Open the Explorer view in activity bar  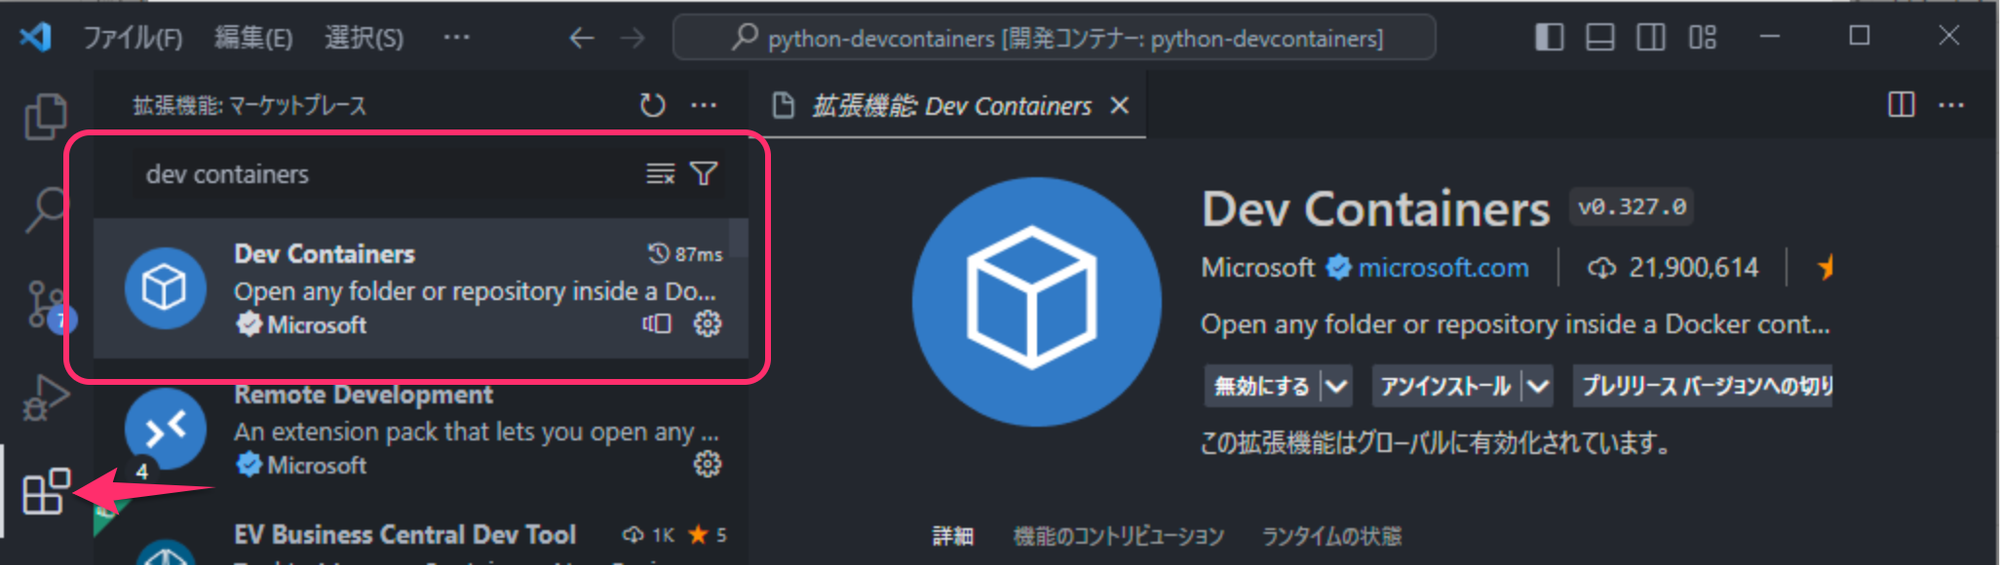(x=46, y=116)
